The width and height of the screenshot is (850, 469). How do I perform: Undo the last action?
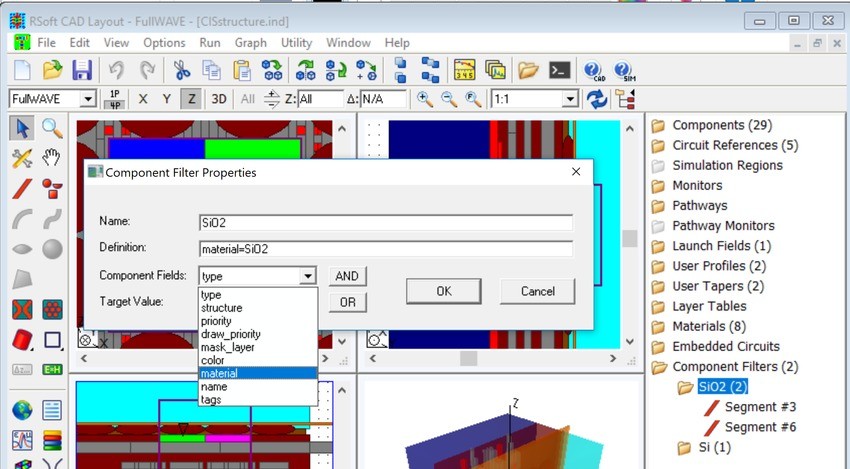[x=116, y=70]
